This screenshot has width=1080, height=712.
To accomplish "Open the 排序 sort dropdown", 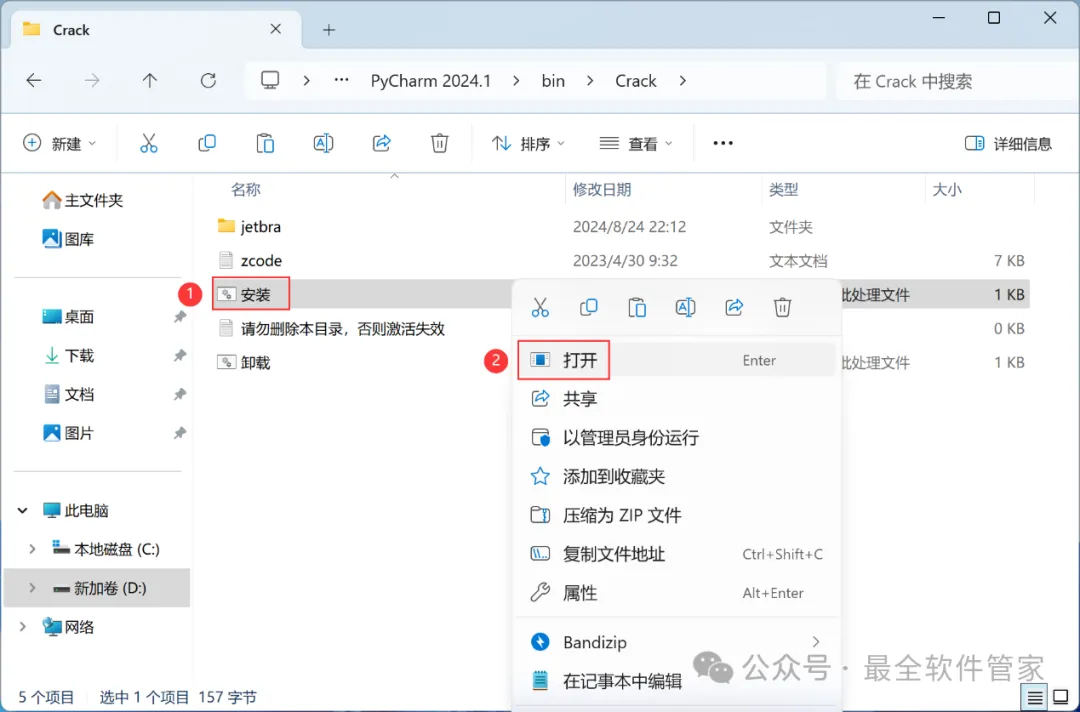I will click(528, 143).
